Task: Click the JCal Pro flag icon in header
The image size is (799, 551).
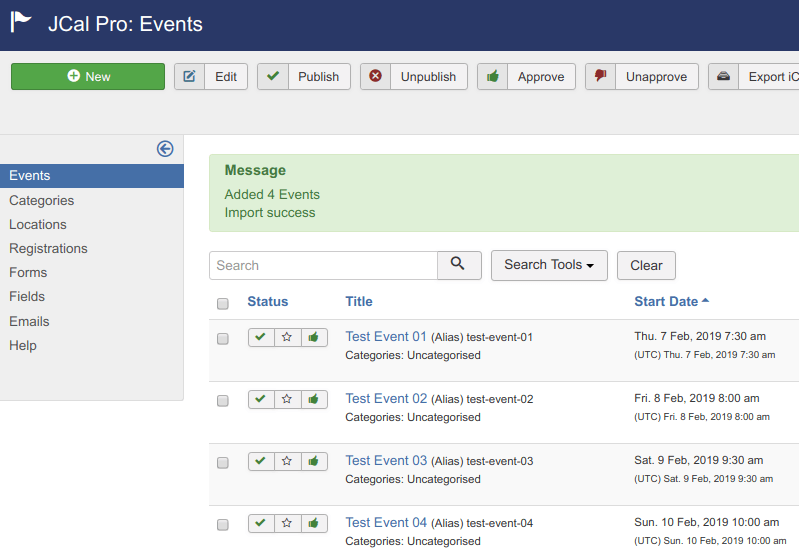Action: [x=21, y=22]
